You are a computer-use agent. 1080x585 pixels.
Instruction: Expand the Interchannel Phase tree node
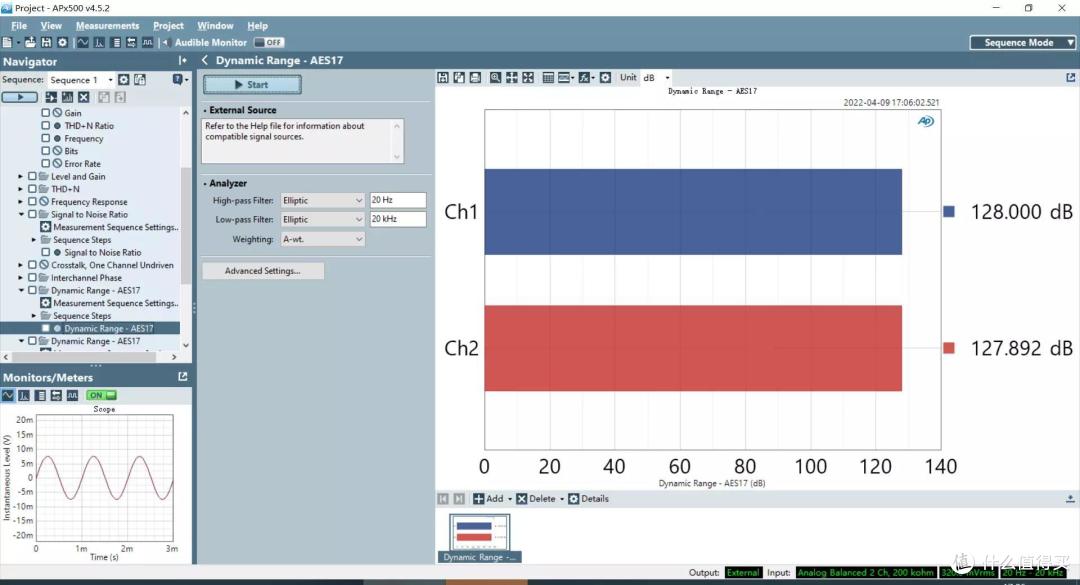(21, 278)
